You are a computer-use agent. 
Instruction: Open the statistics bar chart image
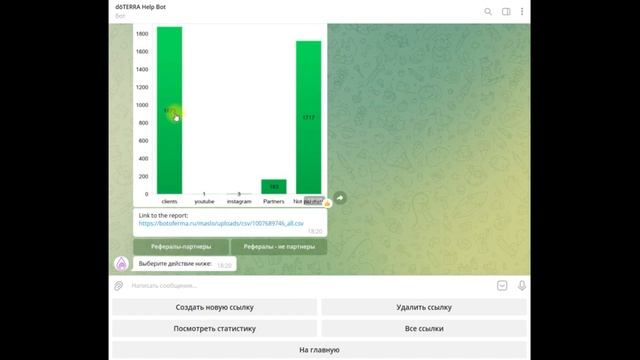pyautogui.click(x=230, y=115)
